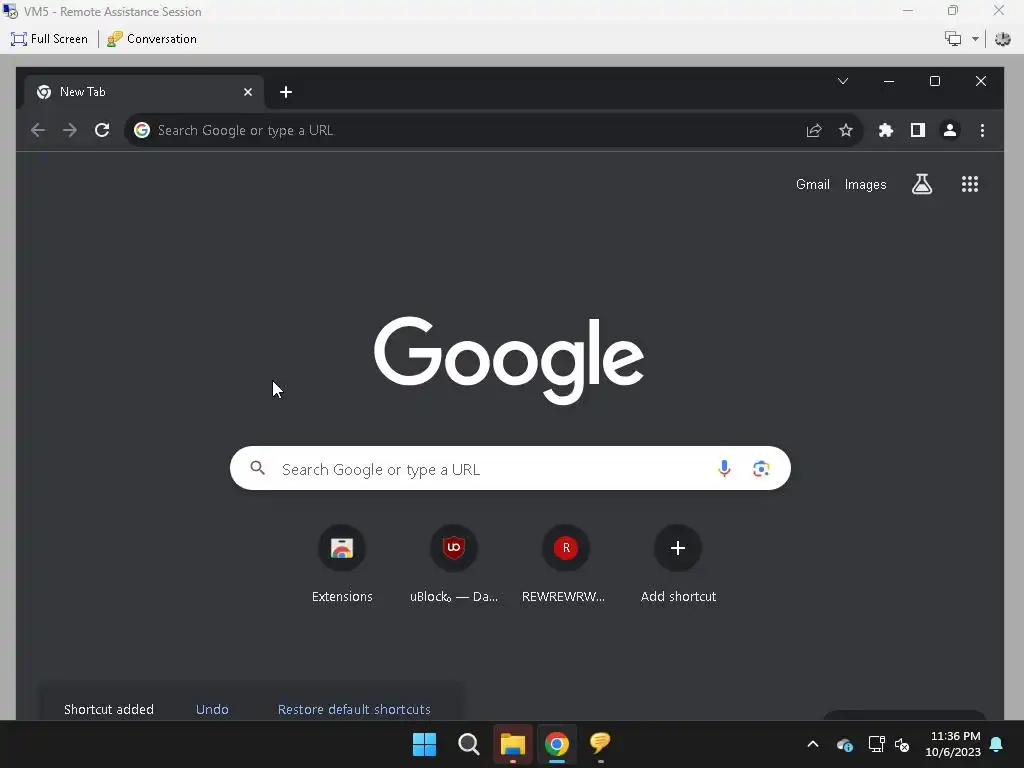Toggle the Chrome side panel
The width and height of the screenshot is (1024, 768).
pos(918,131)
